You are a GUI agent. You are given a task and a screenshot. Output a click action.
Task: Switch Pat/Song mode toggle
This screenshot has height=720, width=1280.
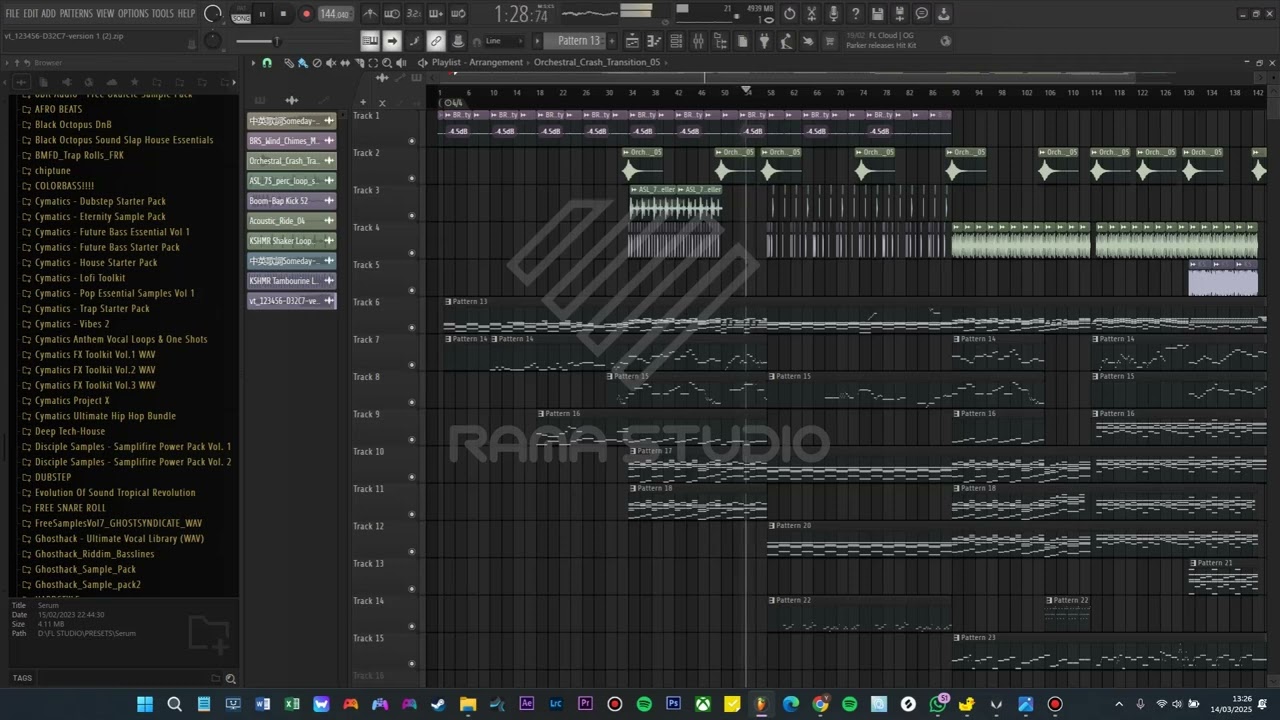pos(241,14)
